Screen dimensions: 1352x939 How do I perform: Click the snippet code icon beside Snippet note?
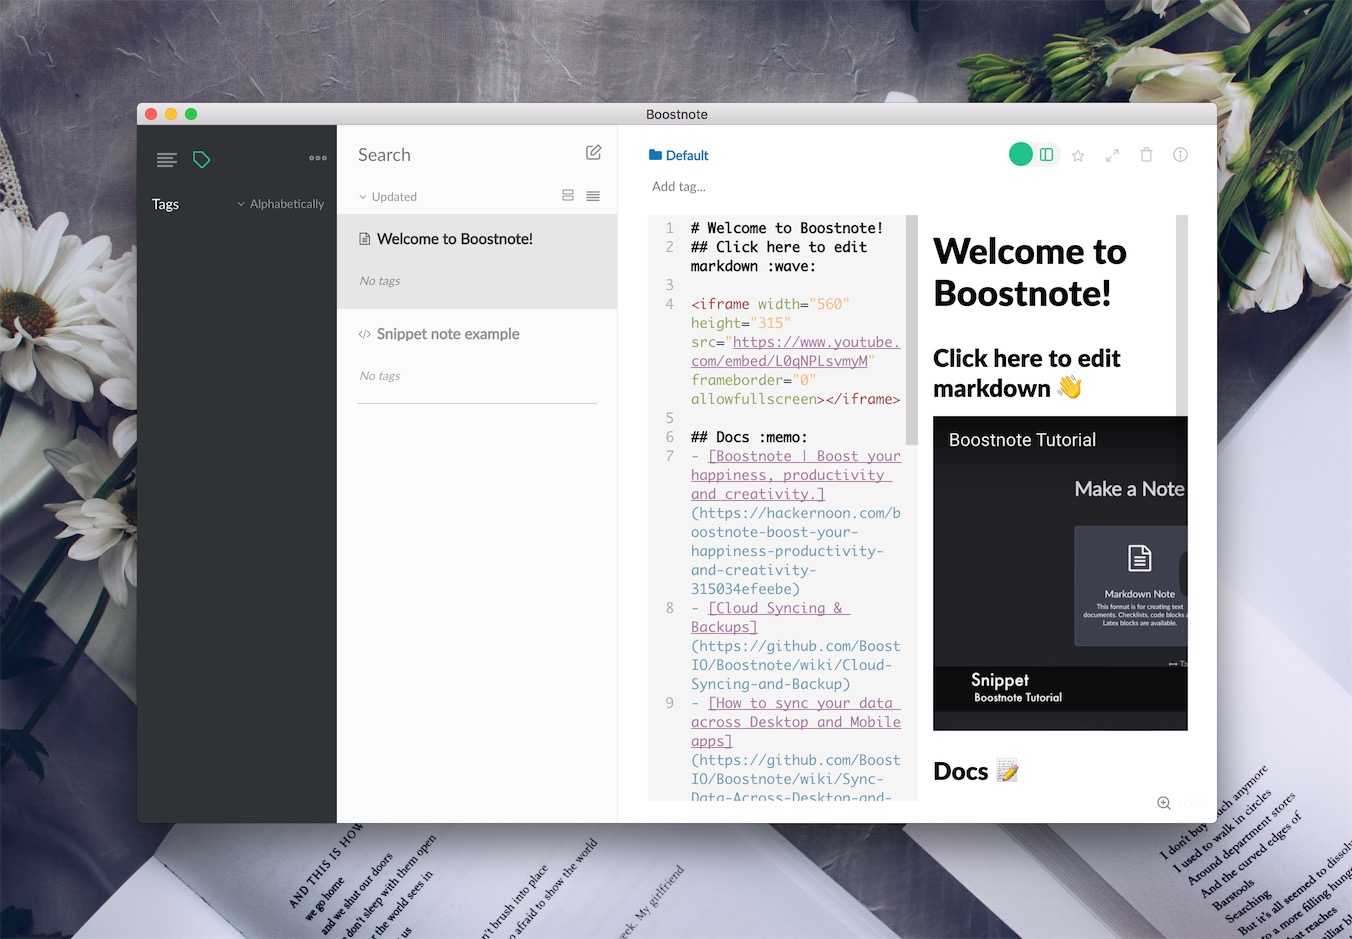364,334
